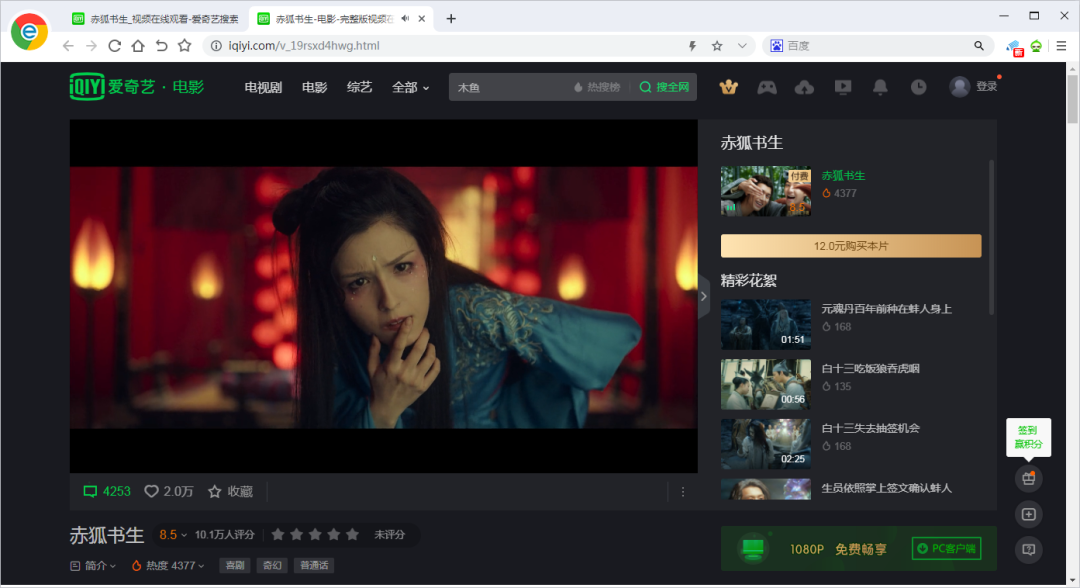The width and height of the screenshot is (1080, 588).
Task: Click the user avatar icon
Action: (x=959, y=87)
